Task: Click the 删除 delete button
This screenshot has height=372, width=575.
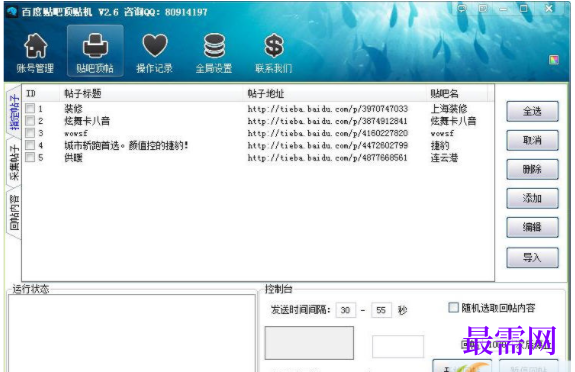Action: 532,169
